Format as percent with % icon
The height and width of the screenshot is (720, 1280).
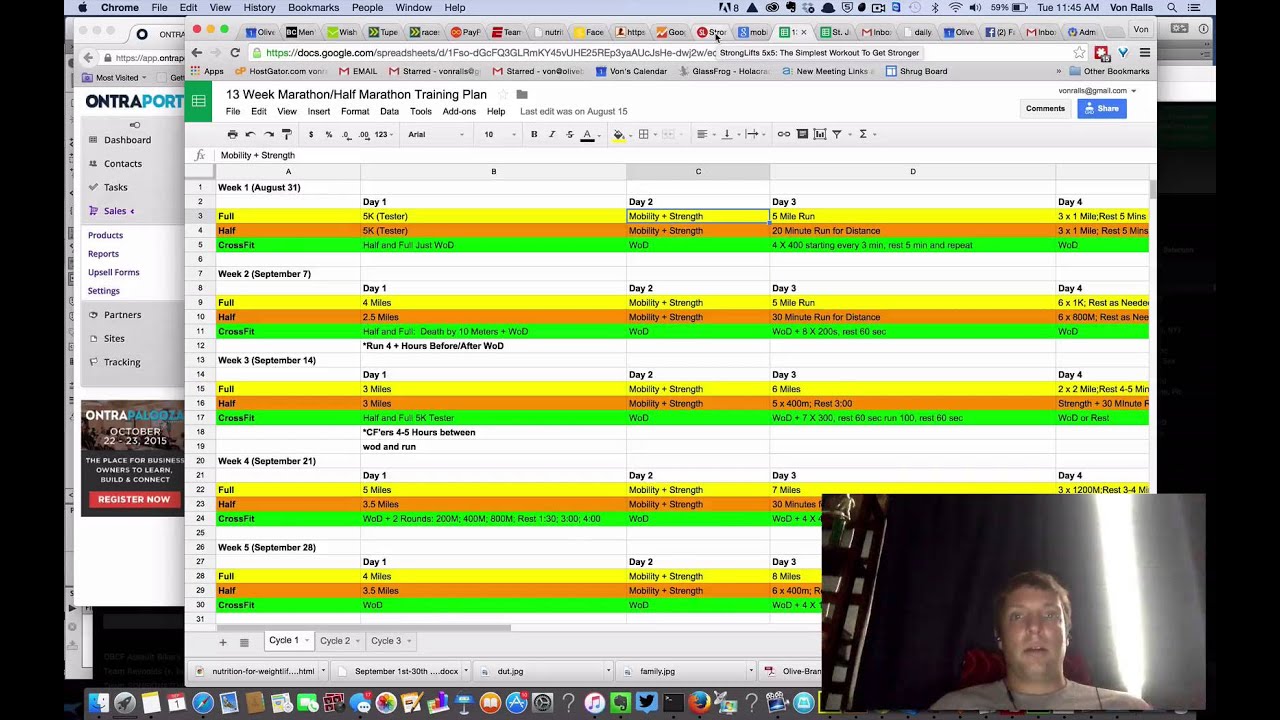click(328, 134)
